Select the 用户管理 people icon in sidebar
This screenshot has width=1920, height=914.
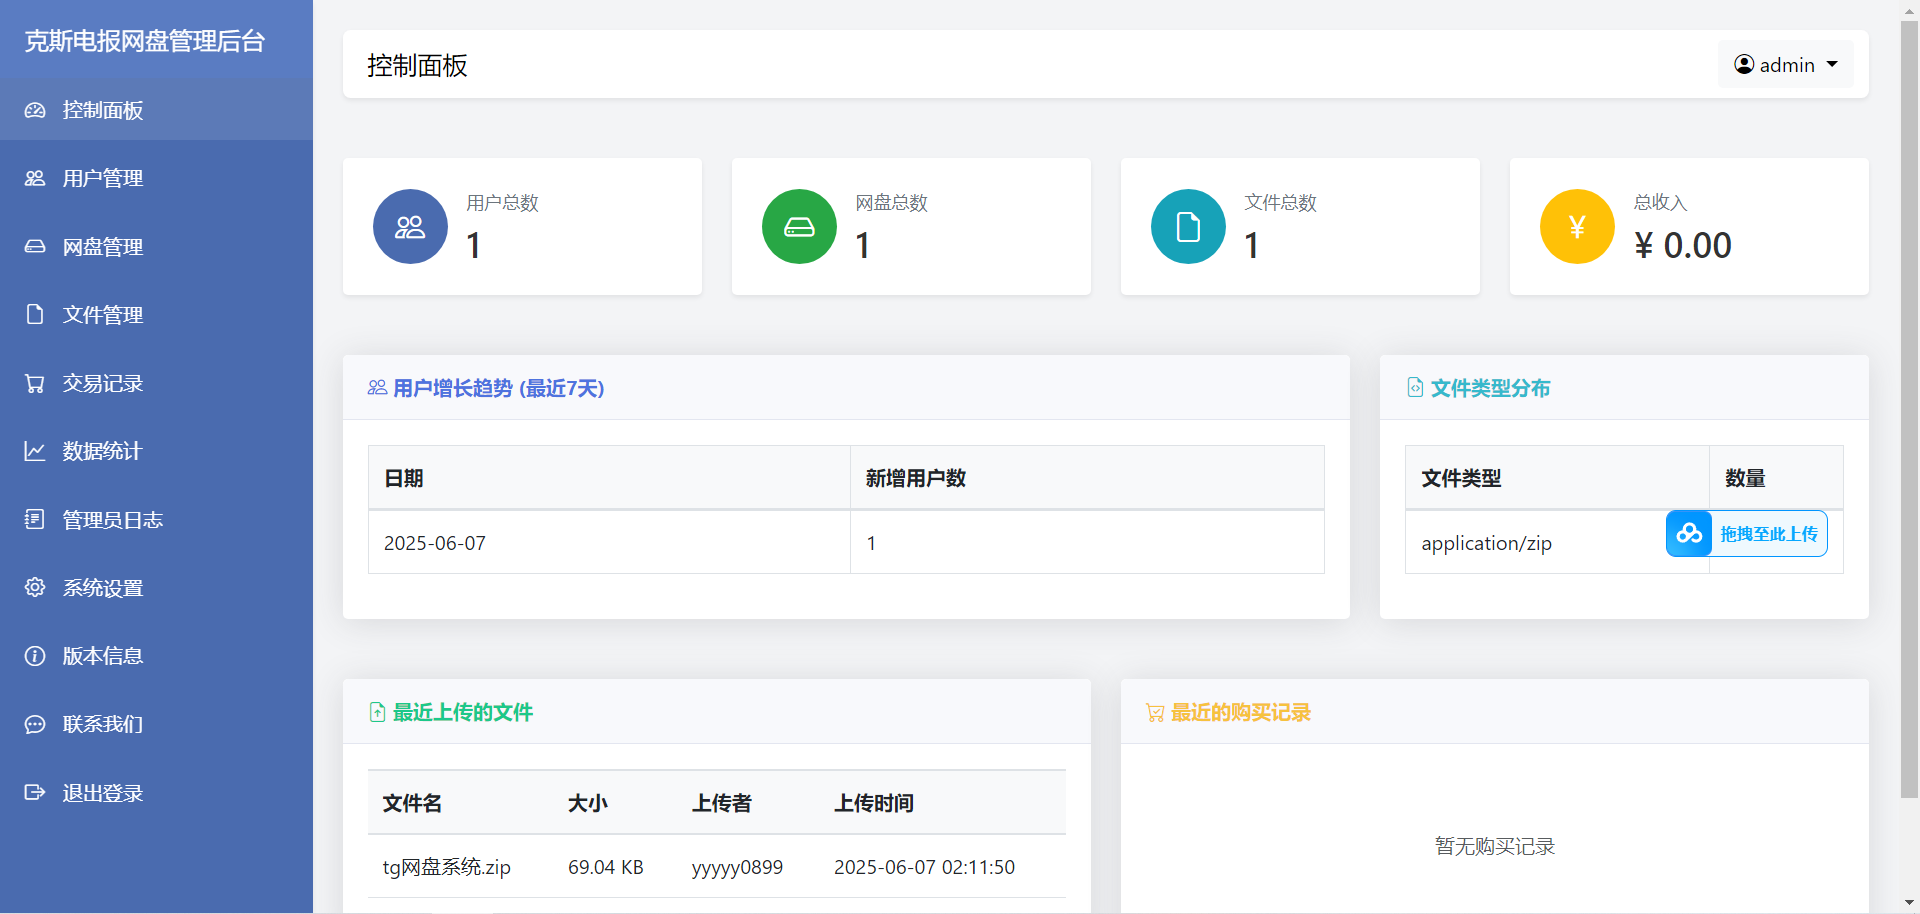35,178
